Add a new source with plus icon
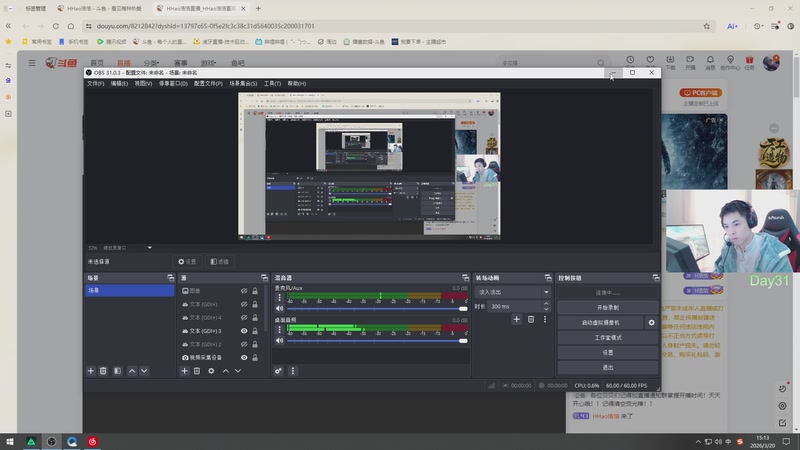Image resolution: width=800 pixels, height=450 pixels. click(x=184, y=371)
